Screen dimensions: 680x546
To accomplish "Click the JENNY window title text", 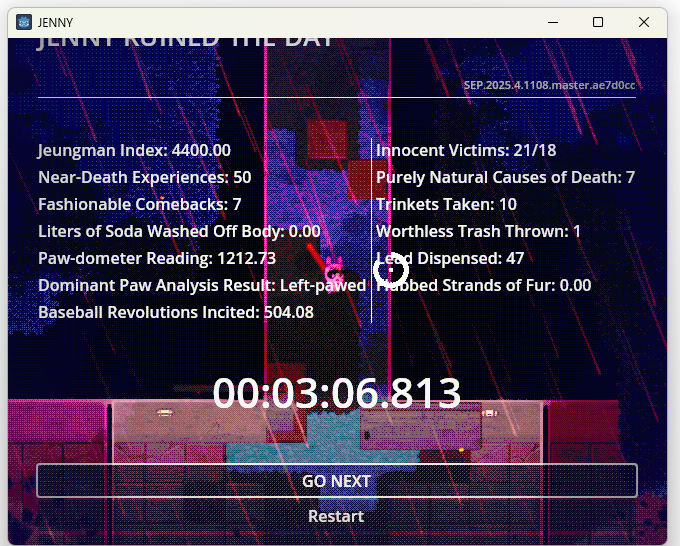I will 55,23.
